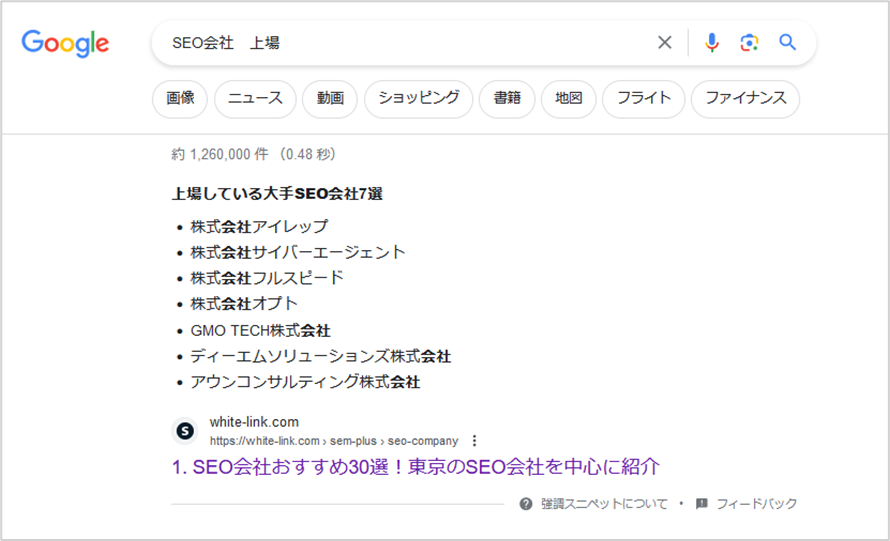Switch to the ニュース filter tab
890x541 pixels.
pos(255,99)
